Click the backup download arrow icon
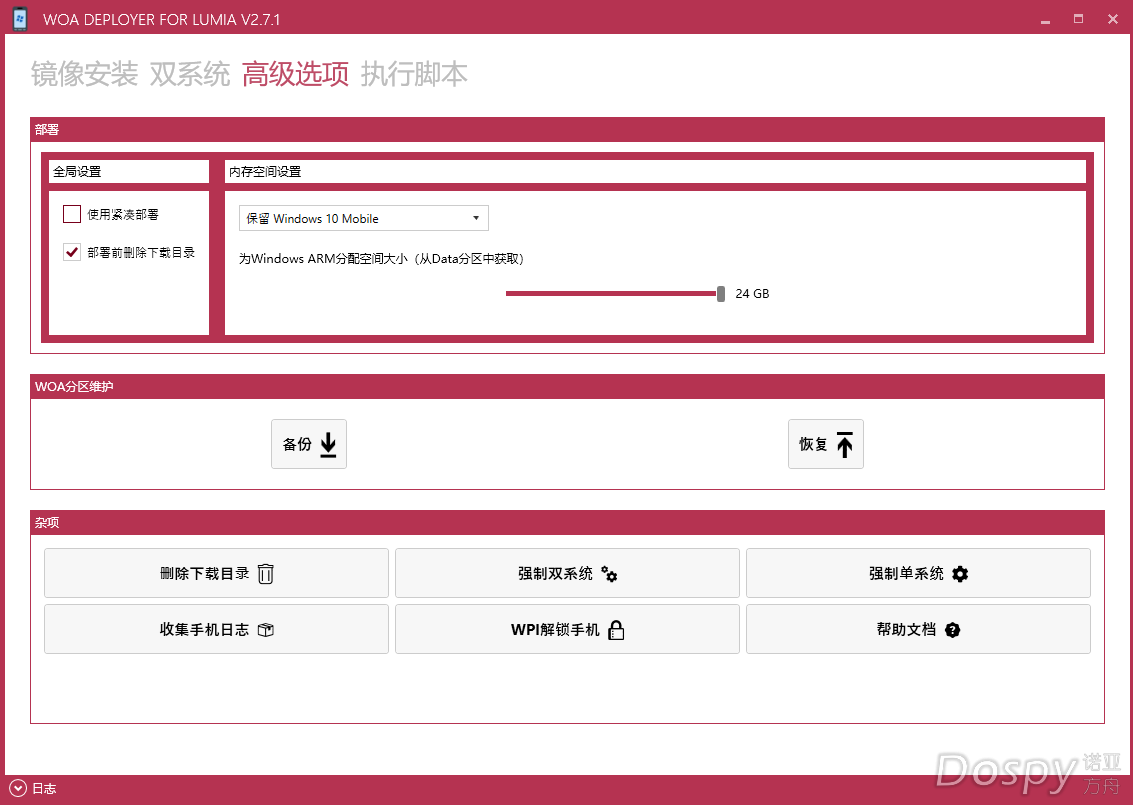Viewport: 1133px width, 805px height. coord(328,445)
